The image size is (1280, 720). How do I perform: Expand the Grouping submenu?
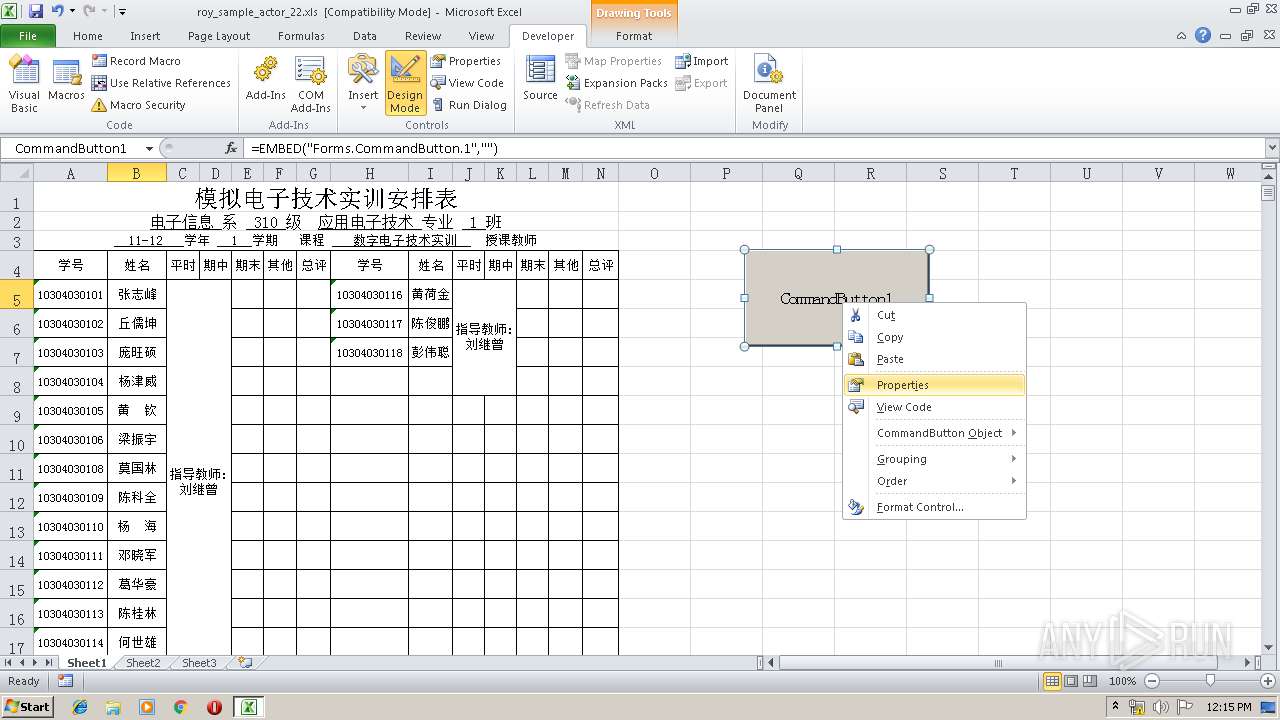[x=935, y=459]
